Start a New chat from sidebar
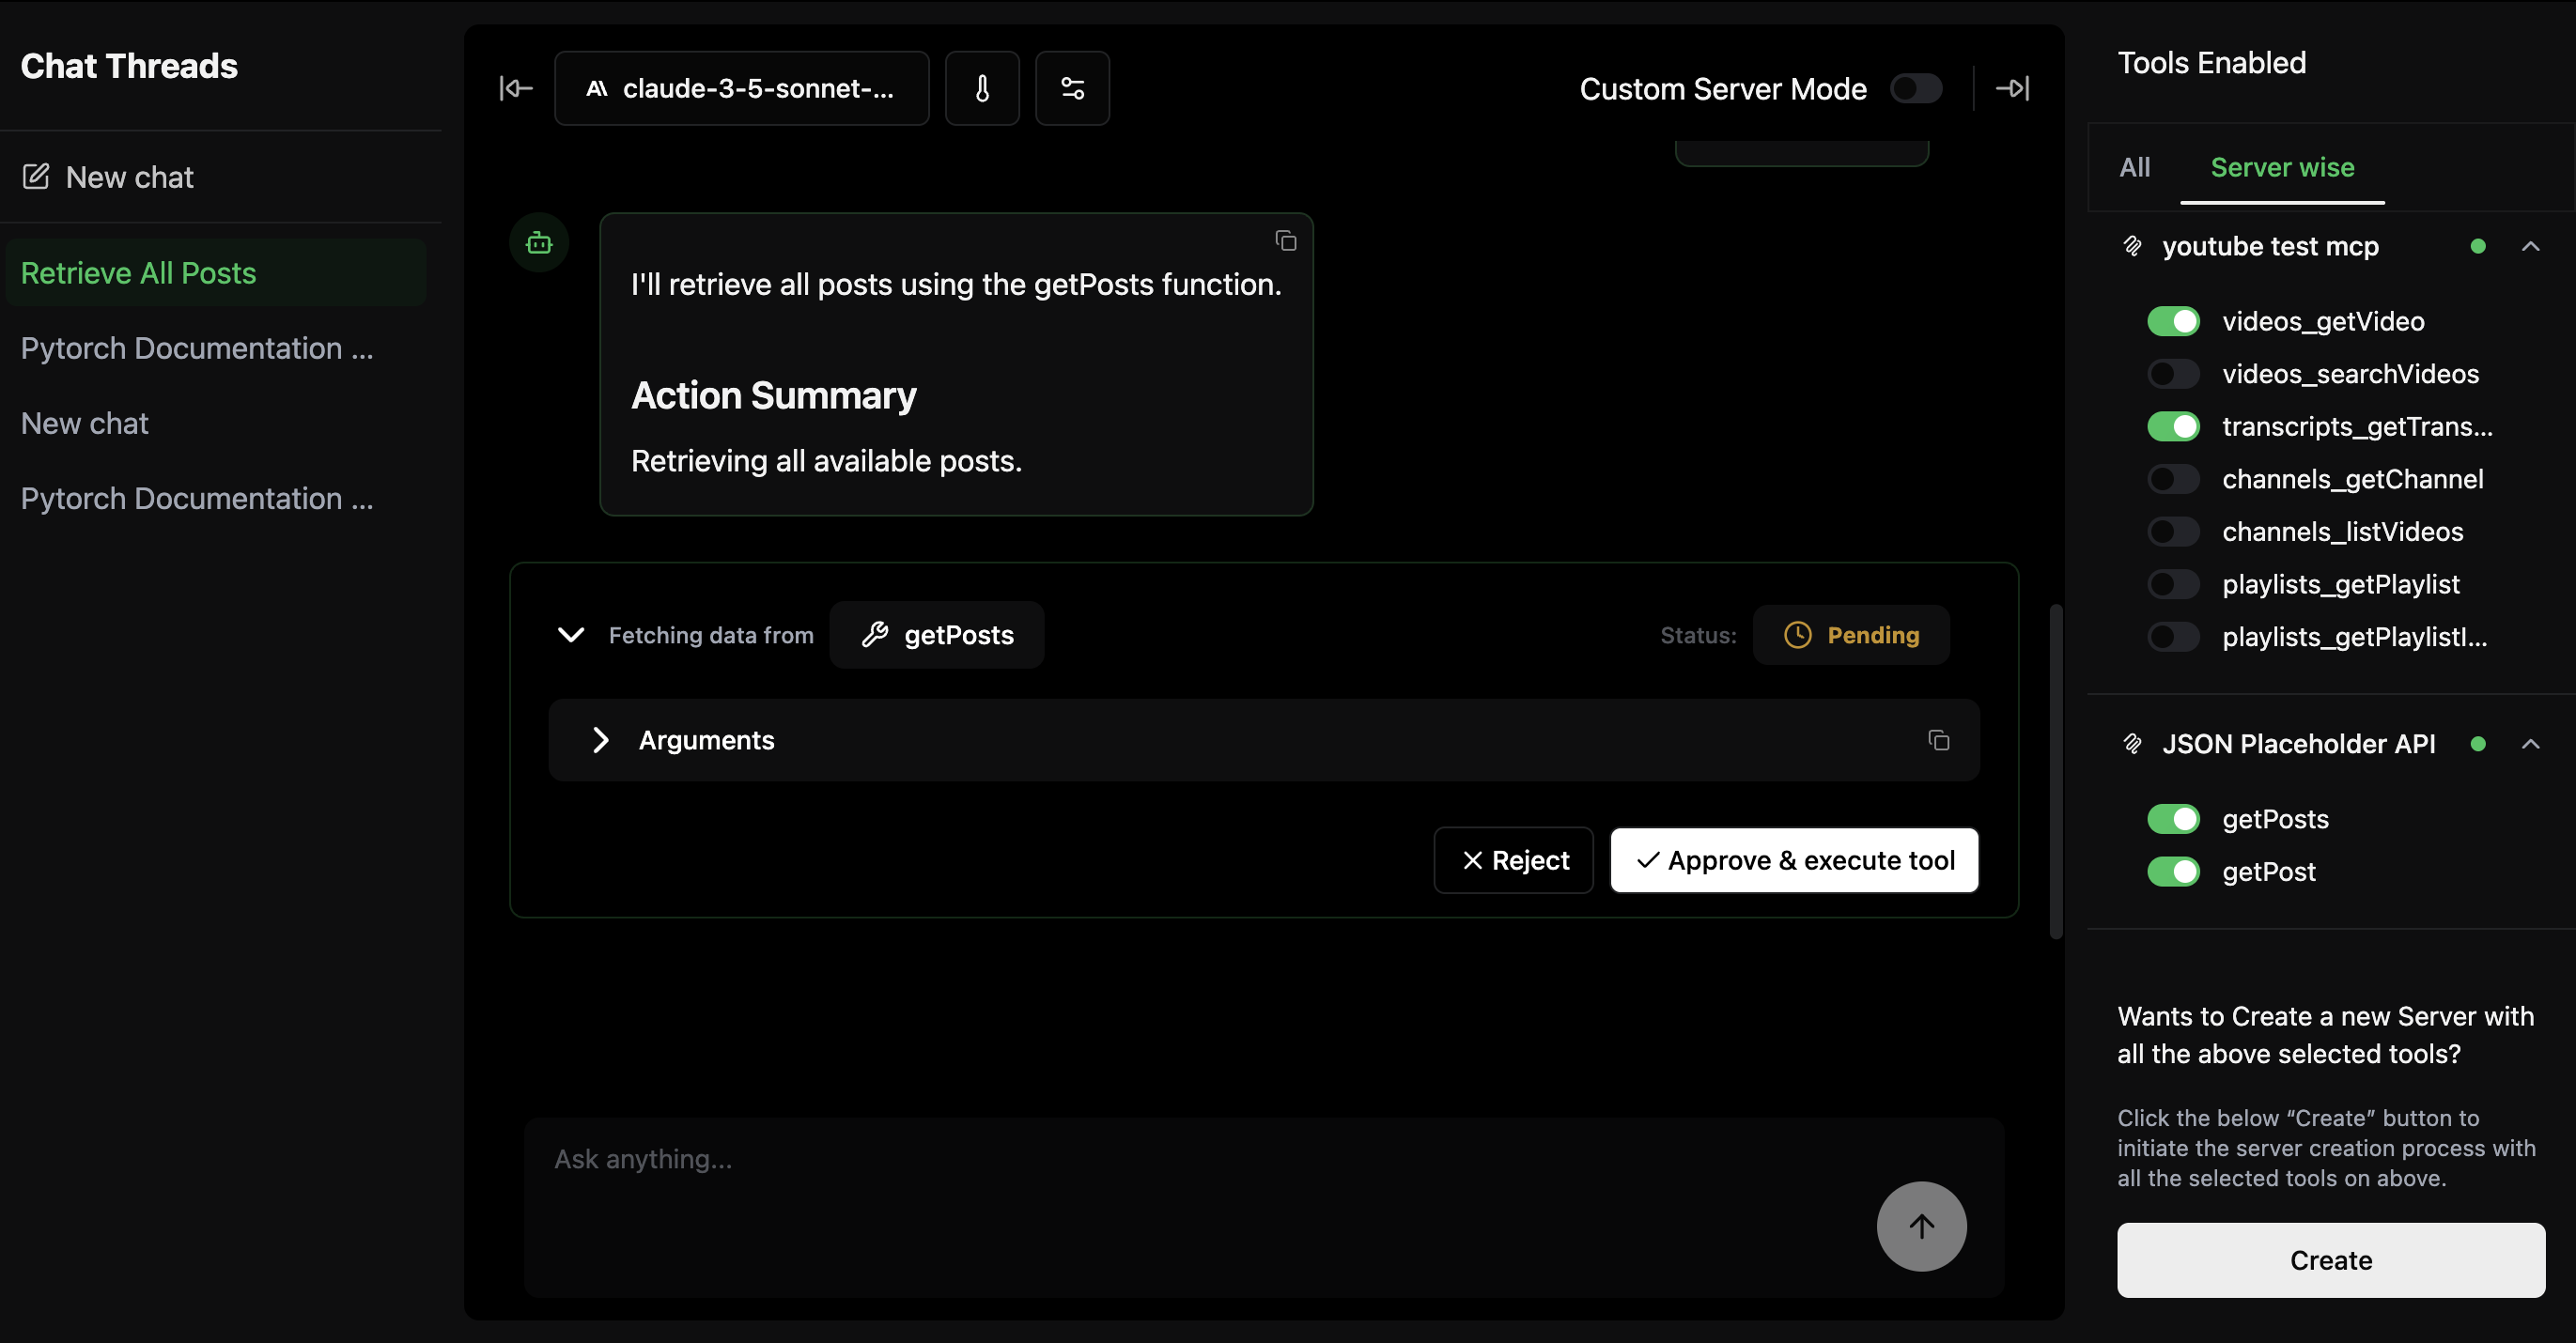 129,177
